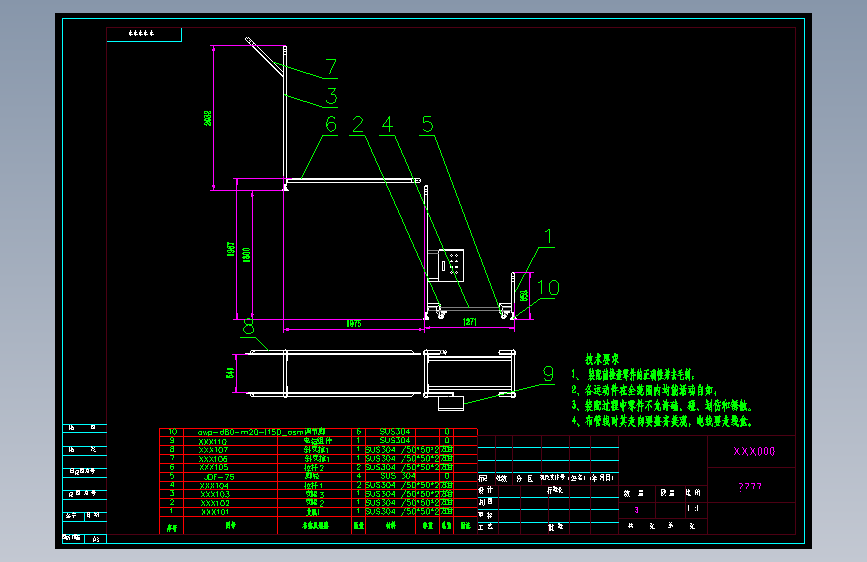
Task: Select the small vertical dimension beside the right bracket
Action: [524, 295]
